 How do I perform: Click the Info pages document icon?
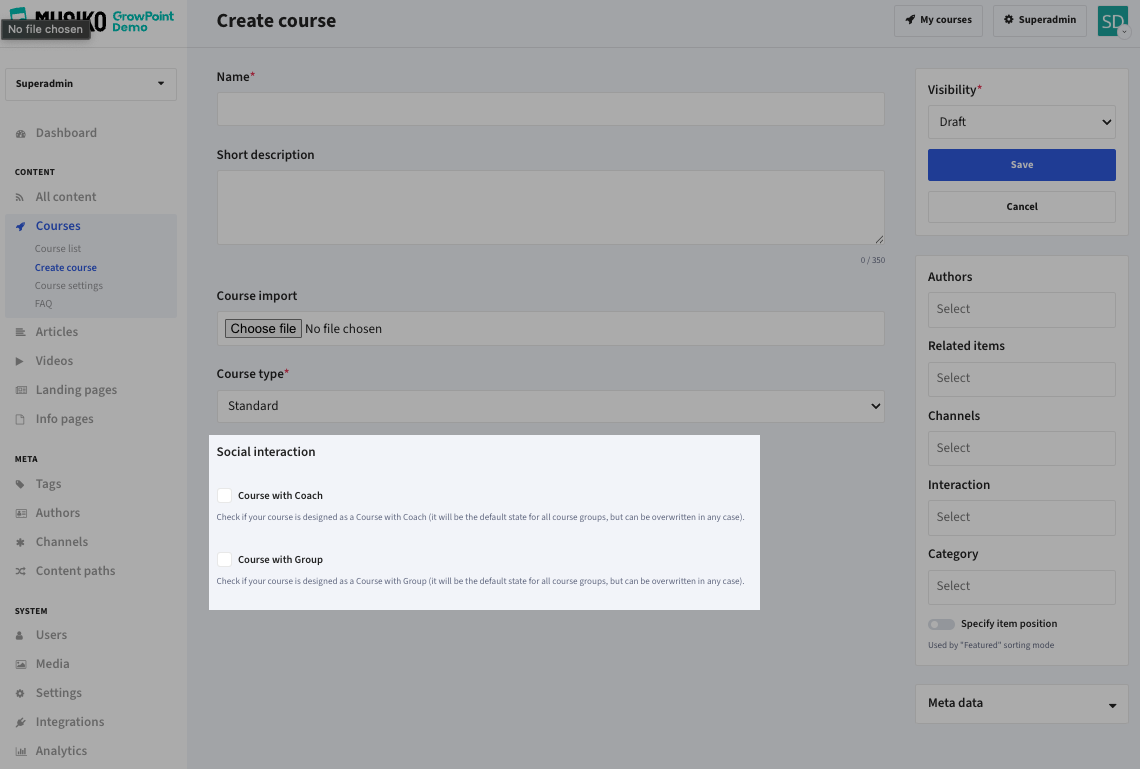(x=20, y=419)
